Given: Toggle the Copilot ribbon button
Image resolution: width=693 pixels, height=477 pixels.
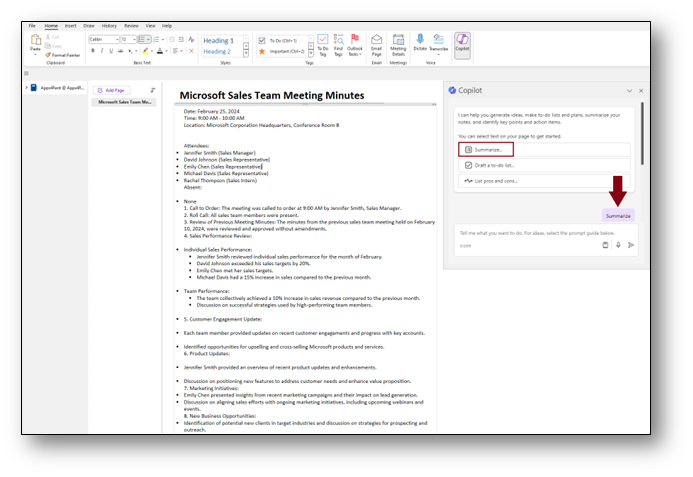Looking at the screenshot, I should (462, 45).
